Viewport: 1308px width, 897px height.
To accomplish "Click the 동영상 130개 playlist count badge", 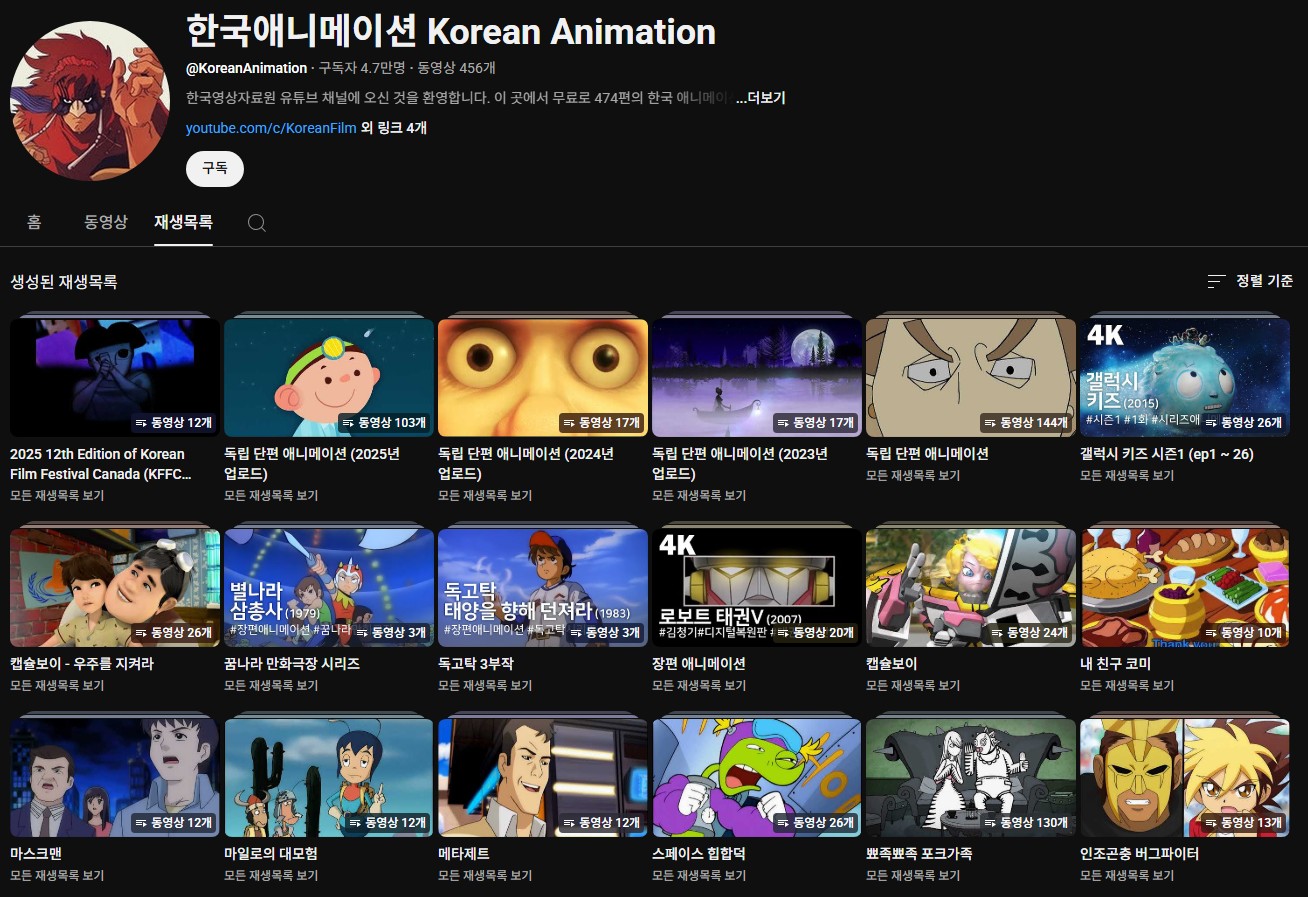I will click(x=1026, y=823).
